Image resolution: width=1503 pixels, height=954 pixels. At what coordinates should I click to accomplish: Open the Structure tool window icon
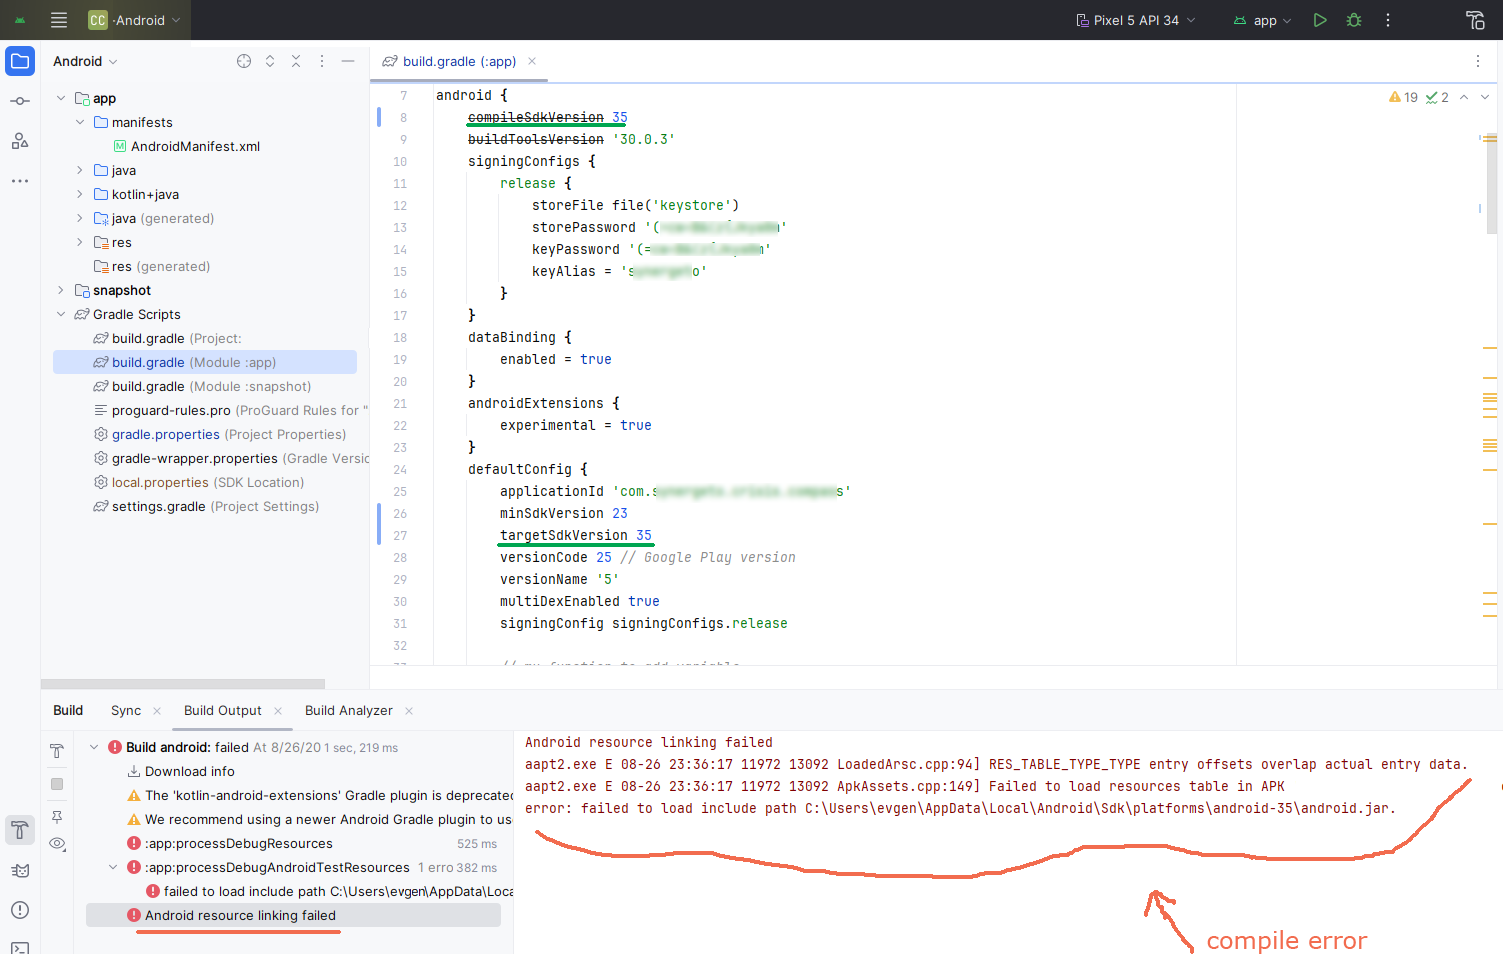(20, 141)
